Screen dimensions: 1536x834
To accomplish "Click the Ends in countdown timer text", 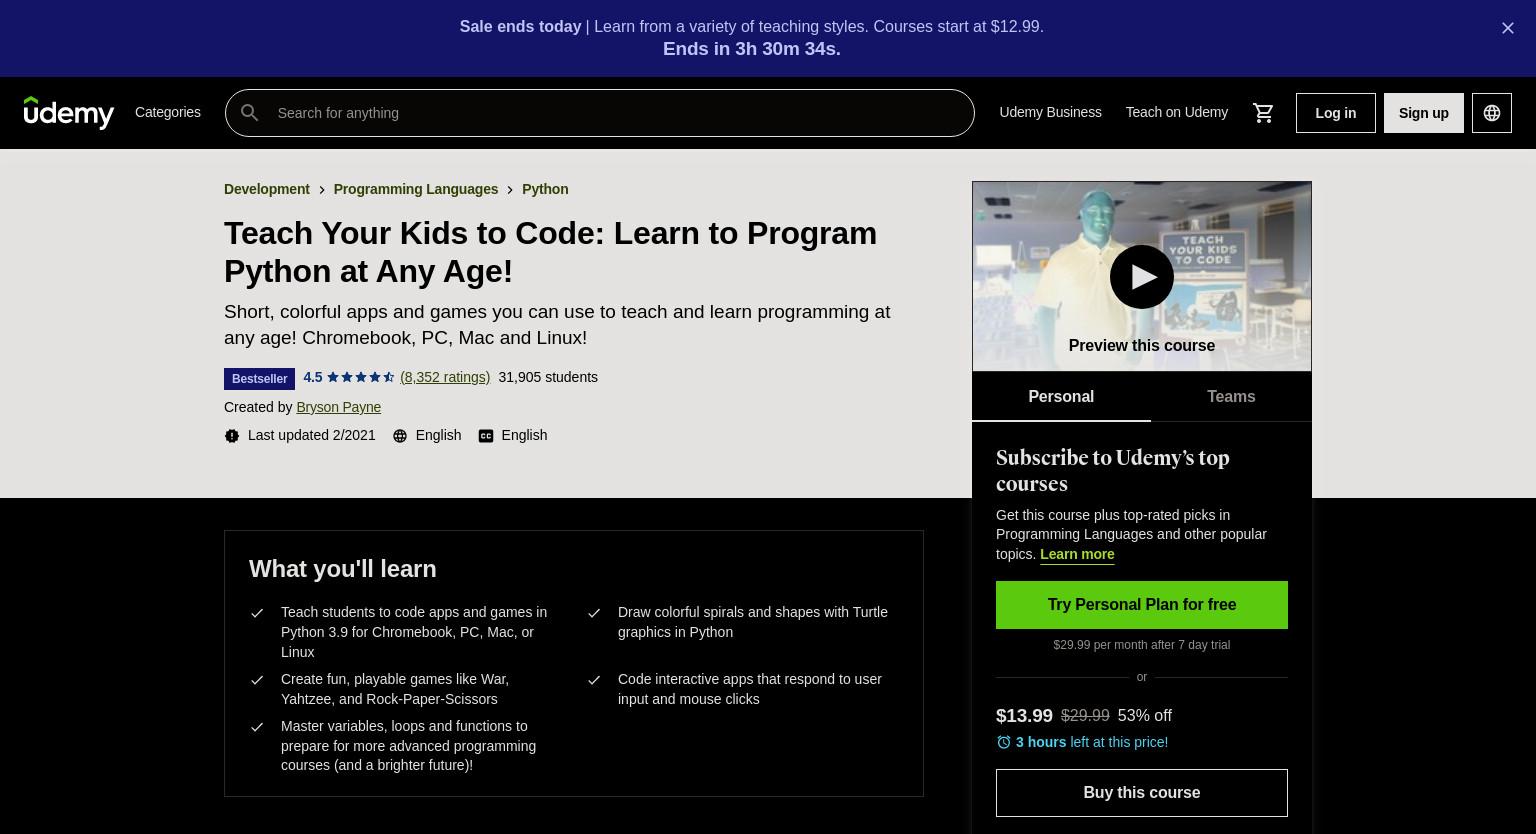I will point(752,49).
